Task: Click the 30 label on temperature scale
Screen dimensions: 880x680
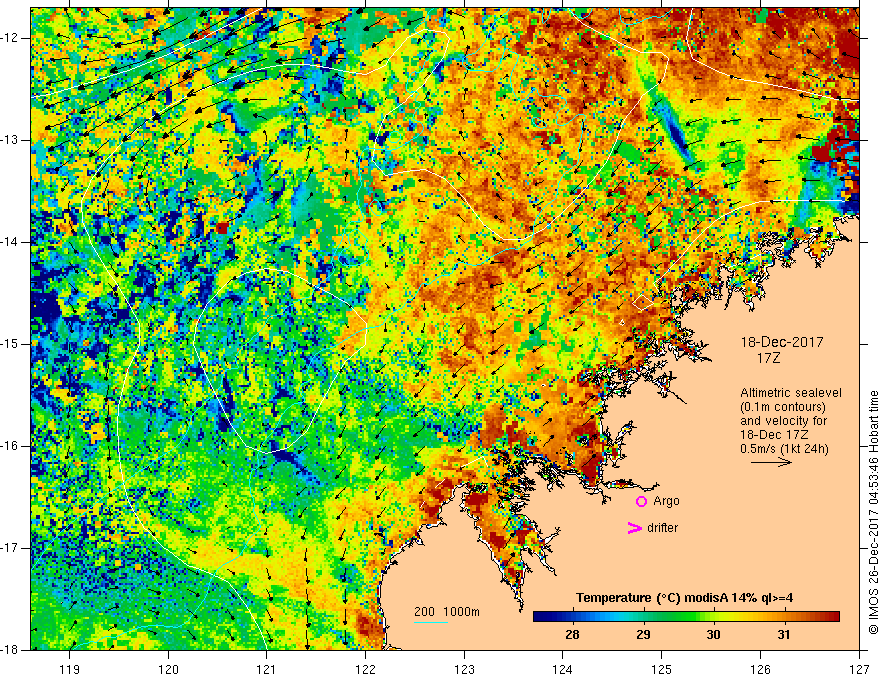Action: tap(713, 635)
